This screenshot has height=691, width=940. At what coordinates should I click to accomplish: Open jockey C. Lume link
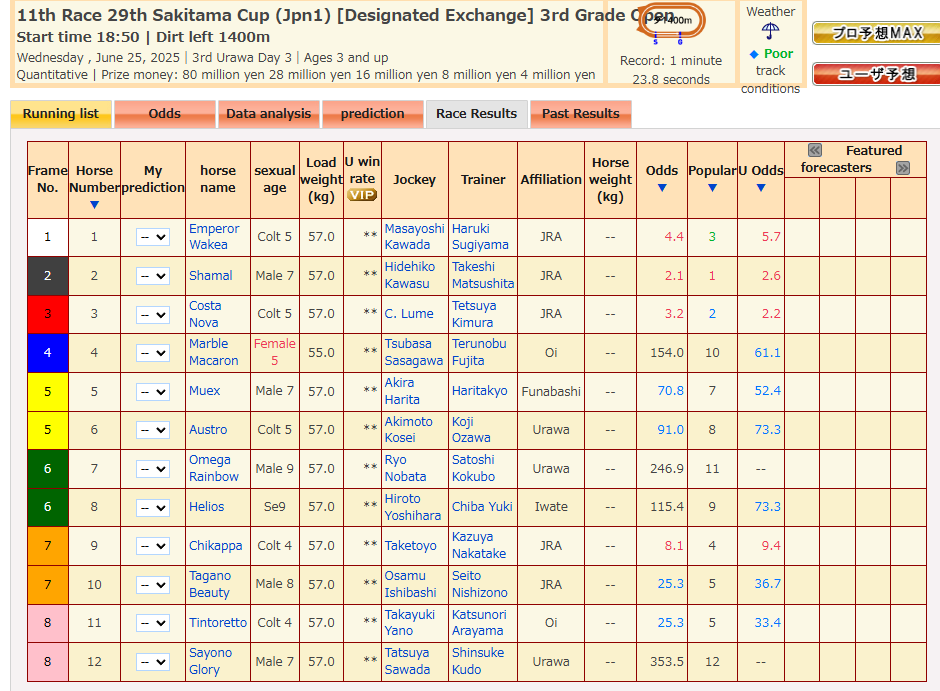(x=409, y=314)
